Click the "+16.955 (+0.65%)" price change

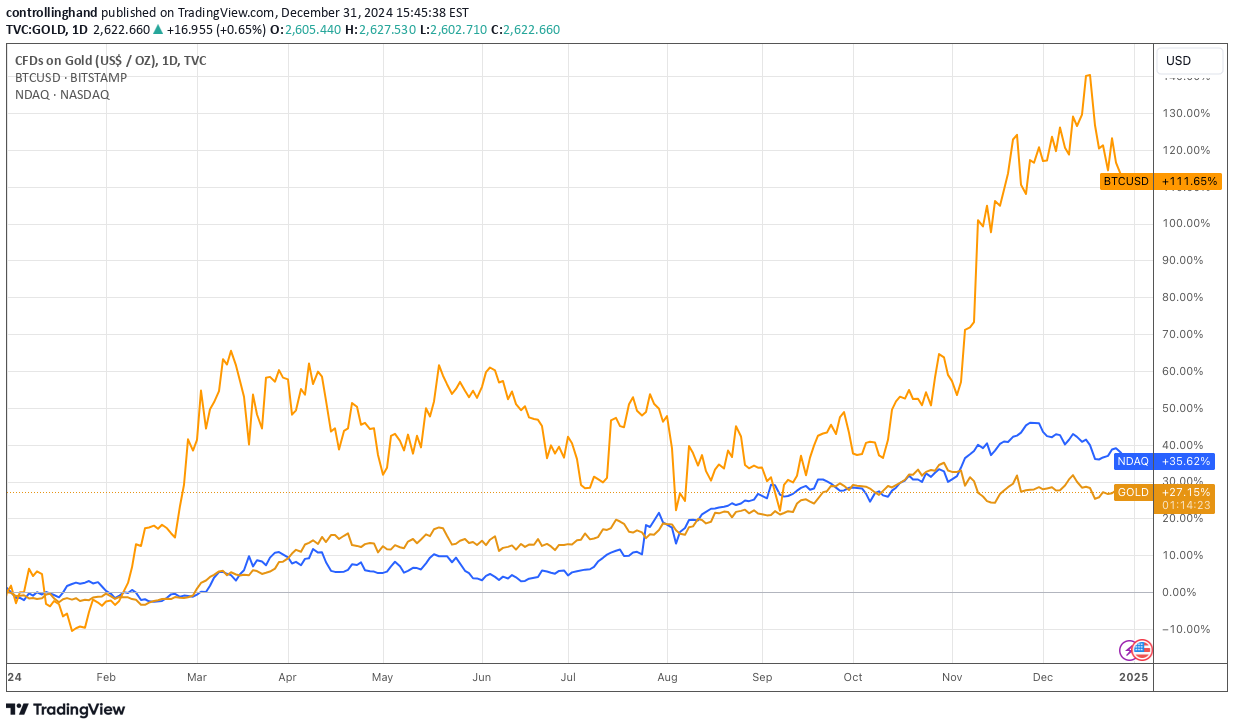click(x=215, y=29)
